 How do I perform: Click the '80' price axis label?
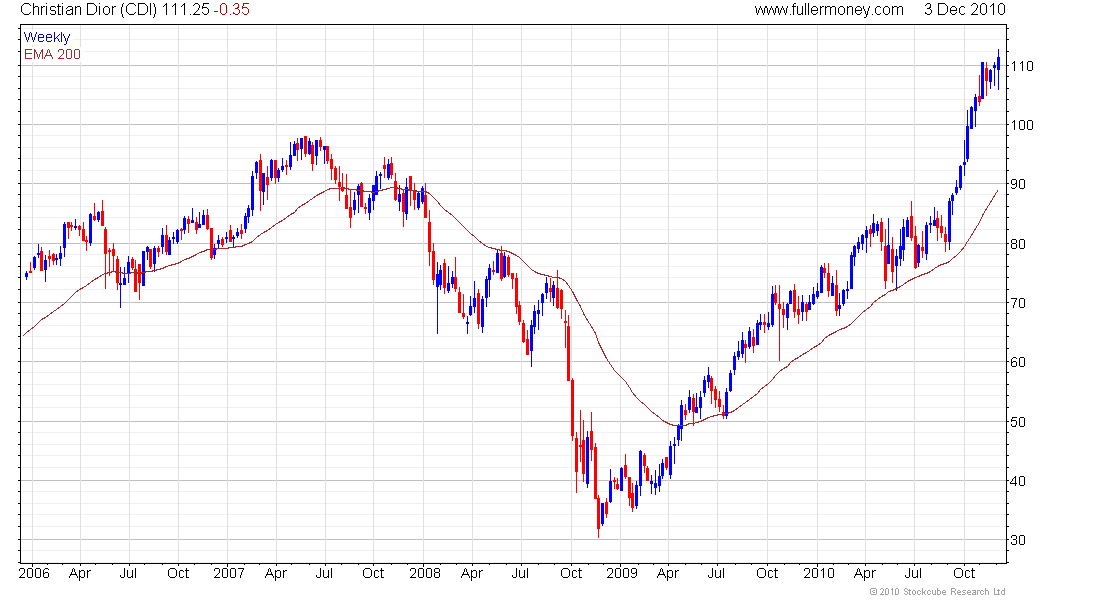point(1018,244)
